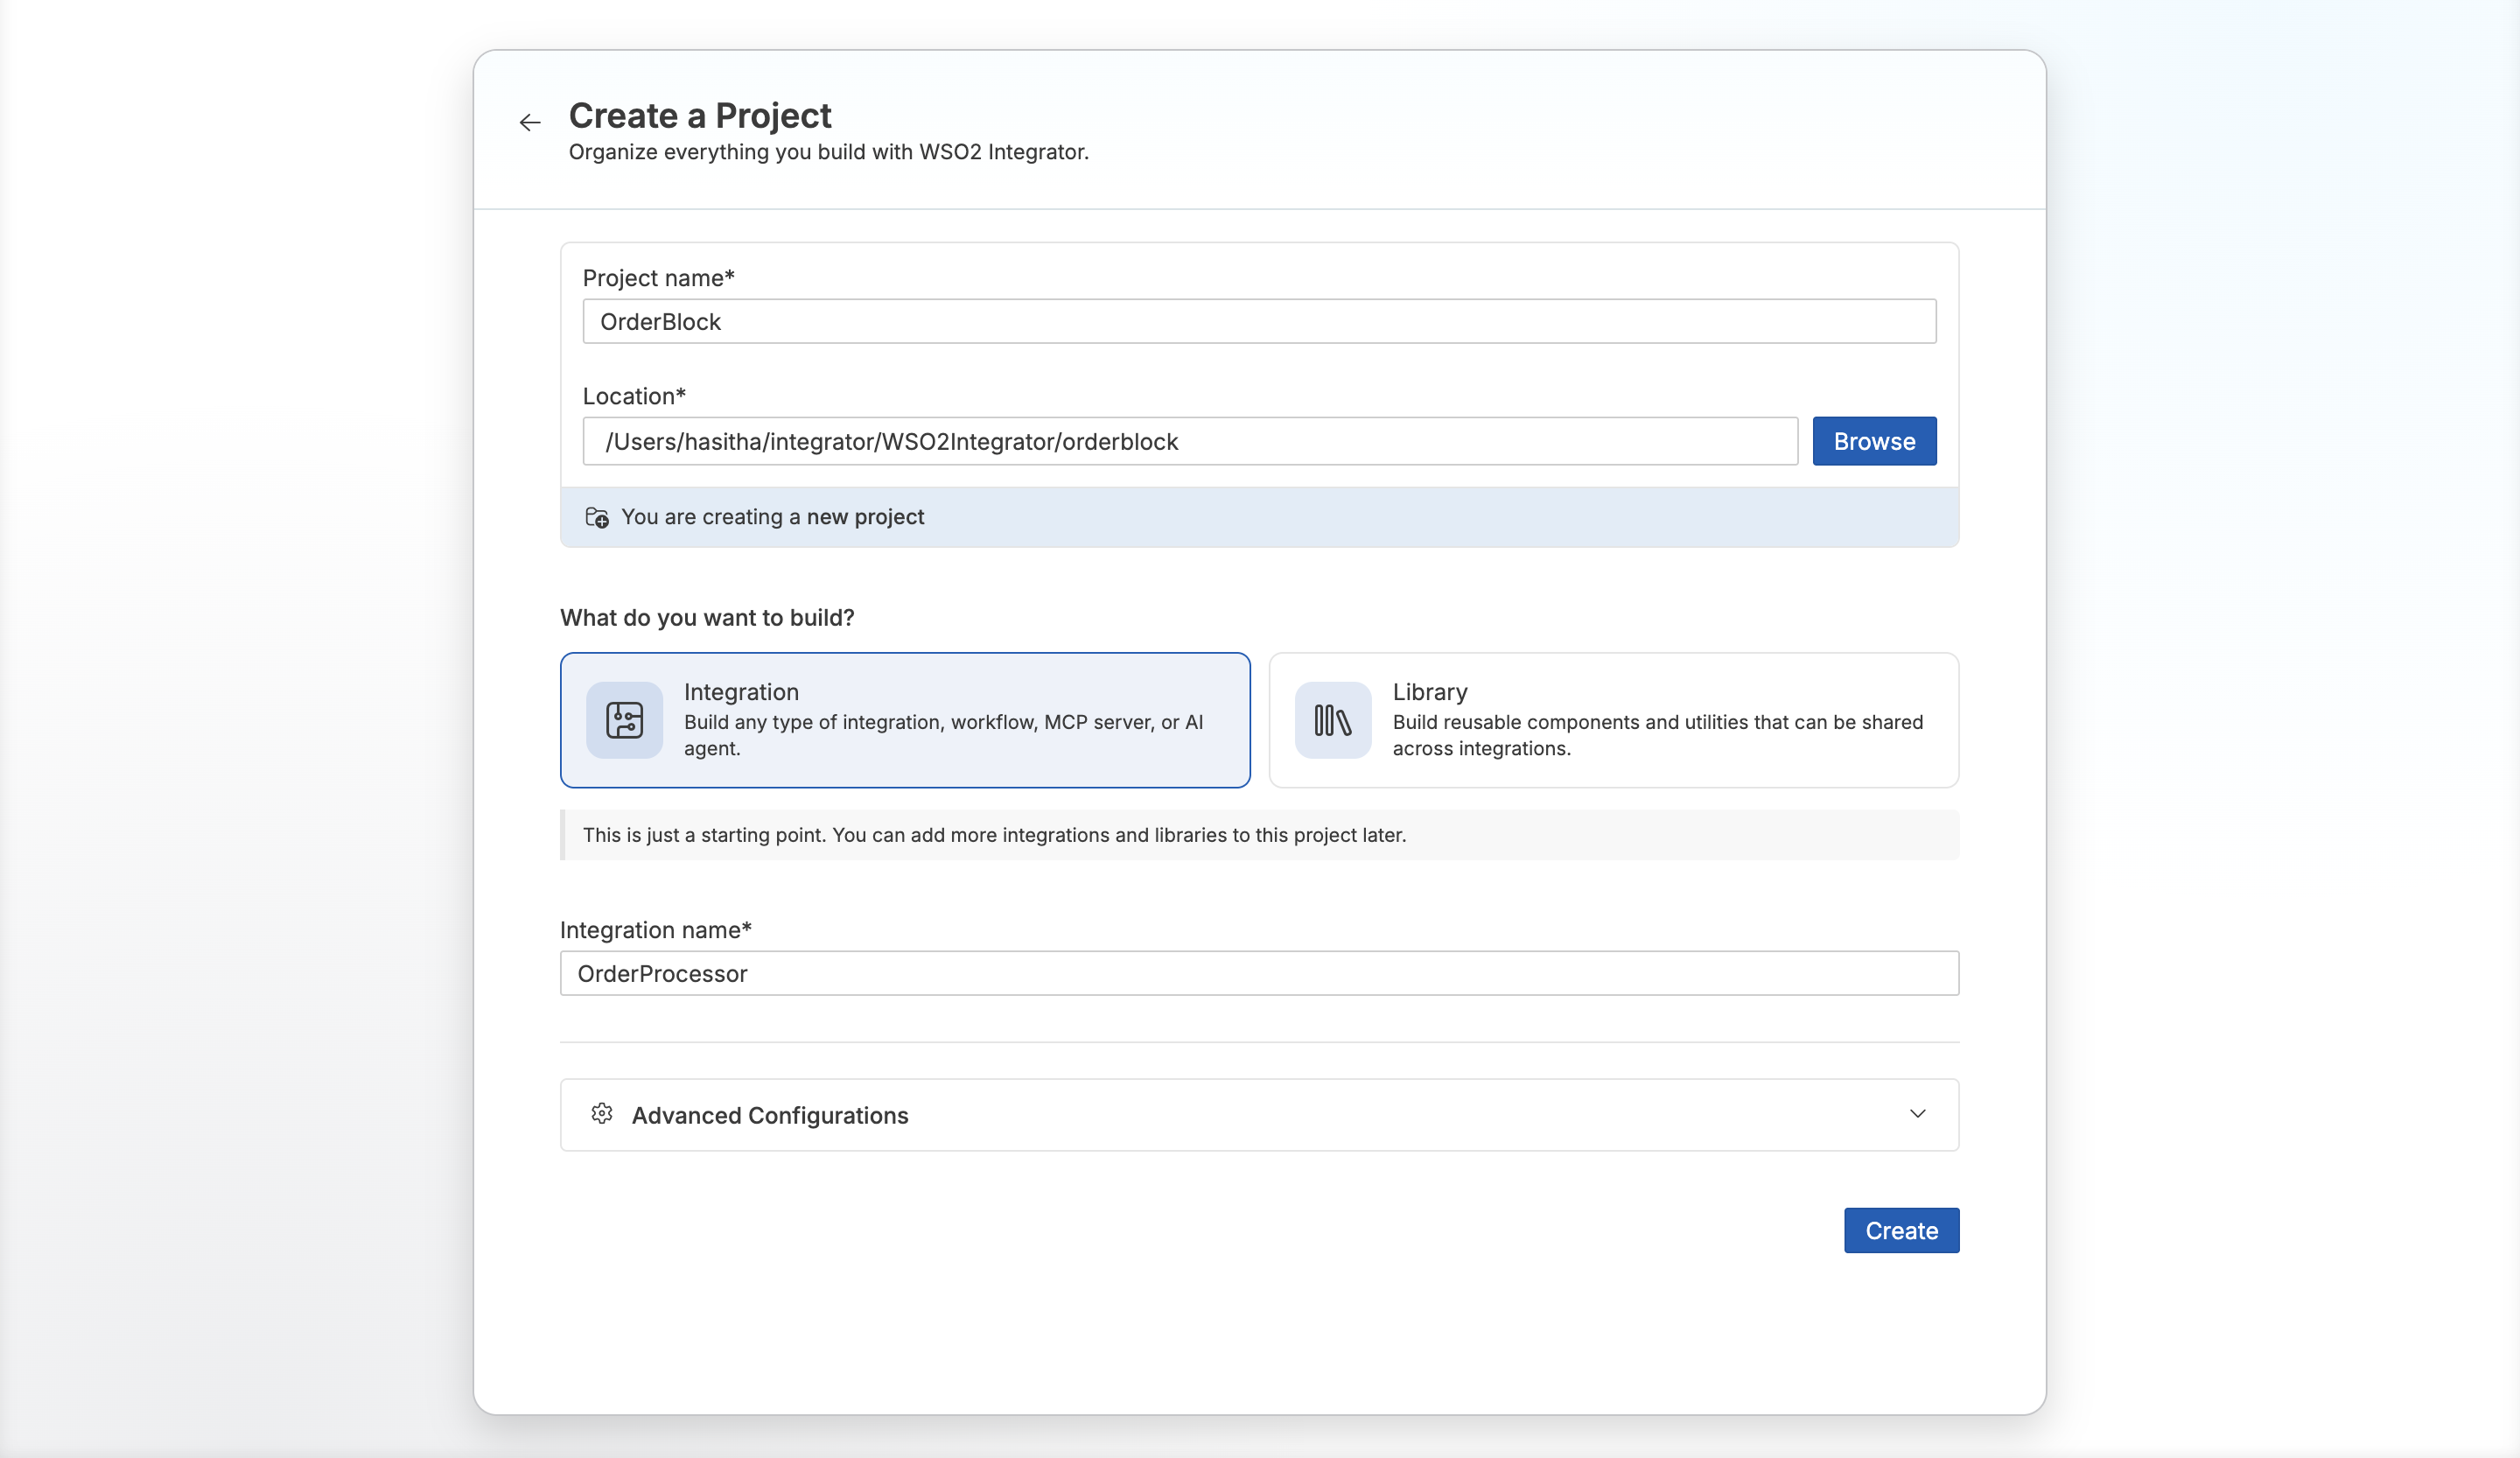Focus the Location path field

[x=1190, y=441]
